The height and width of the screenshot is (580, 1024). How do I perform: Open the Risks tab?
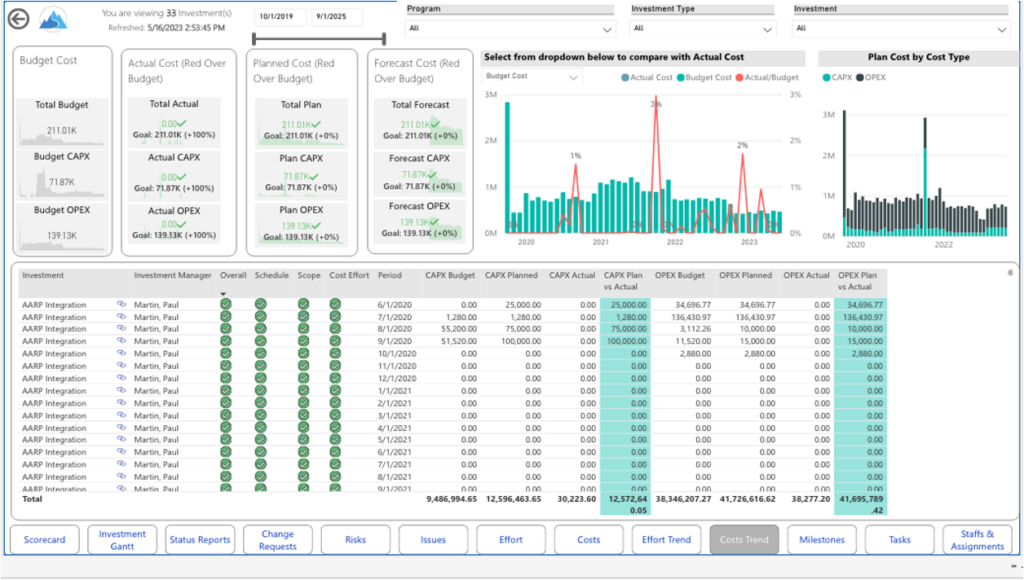coord(355,540)
